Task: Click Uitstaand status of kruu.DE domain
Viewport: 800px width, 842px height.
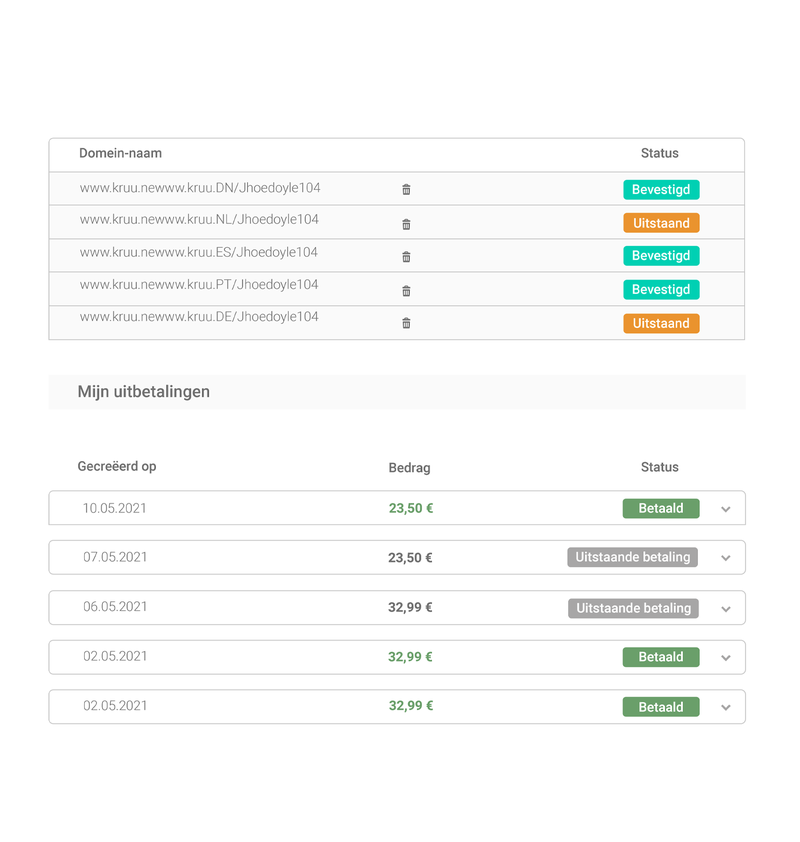Action: click(661, 323)
